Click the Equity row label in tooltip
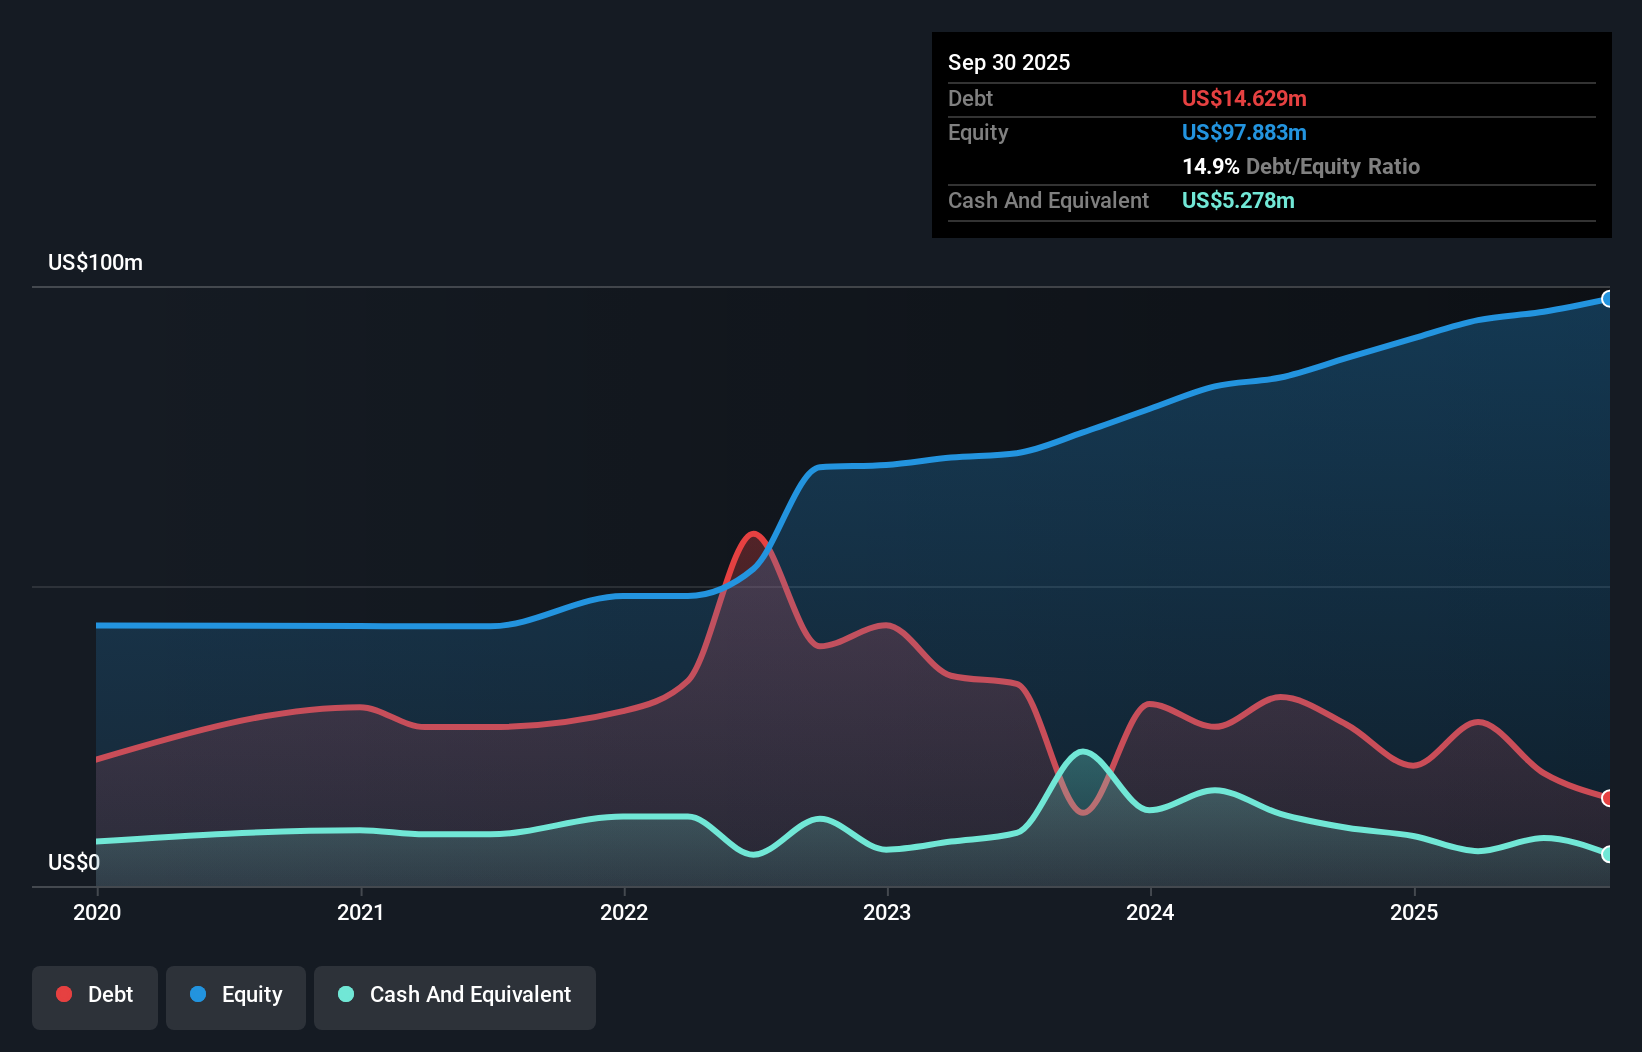The image size is (1642, 1052). click(x=978, y=132)
